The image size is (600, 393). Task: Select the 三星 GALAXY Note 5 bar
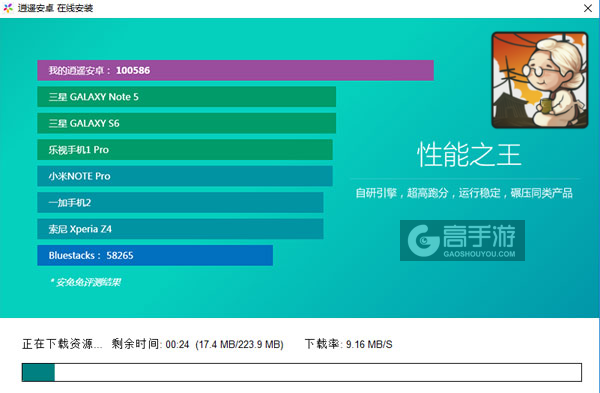[186, 96]
